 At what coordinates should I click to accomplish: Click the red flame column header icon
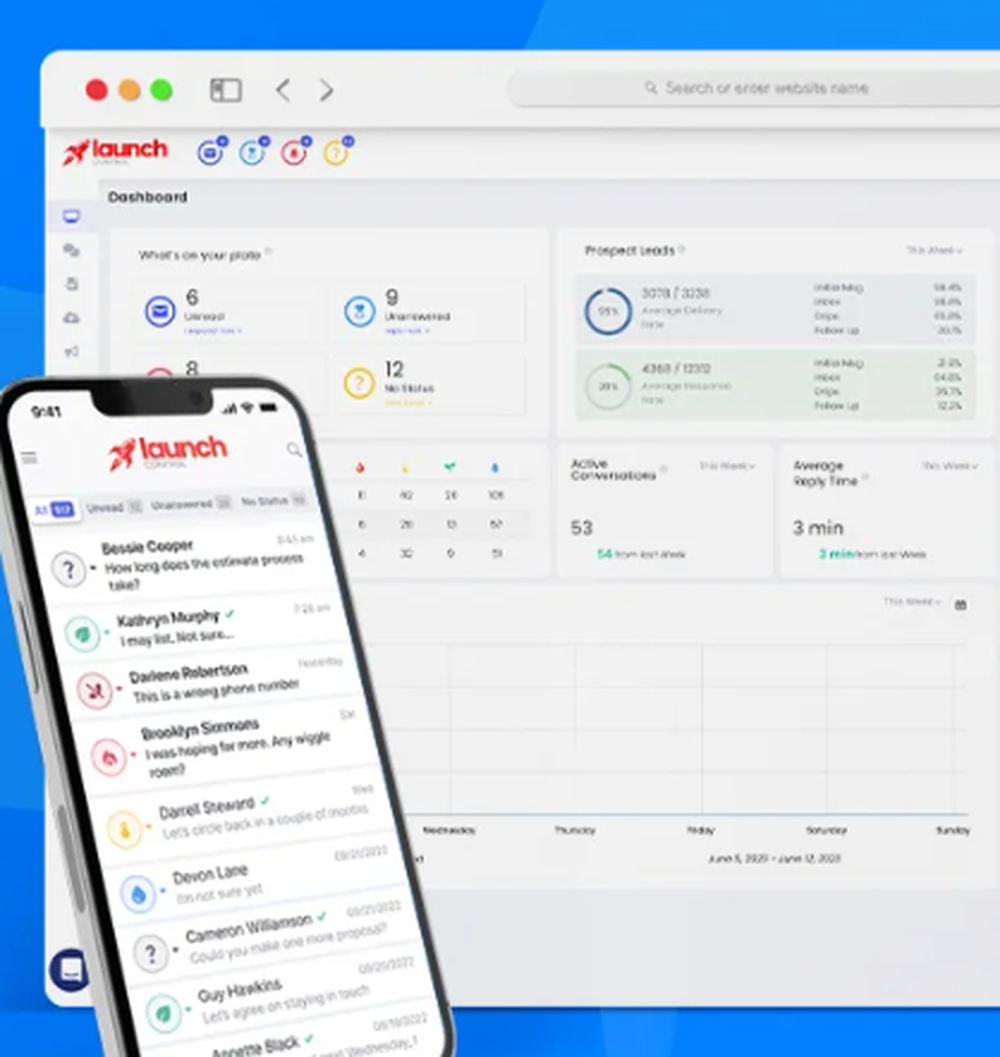[360, 467]
